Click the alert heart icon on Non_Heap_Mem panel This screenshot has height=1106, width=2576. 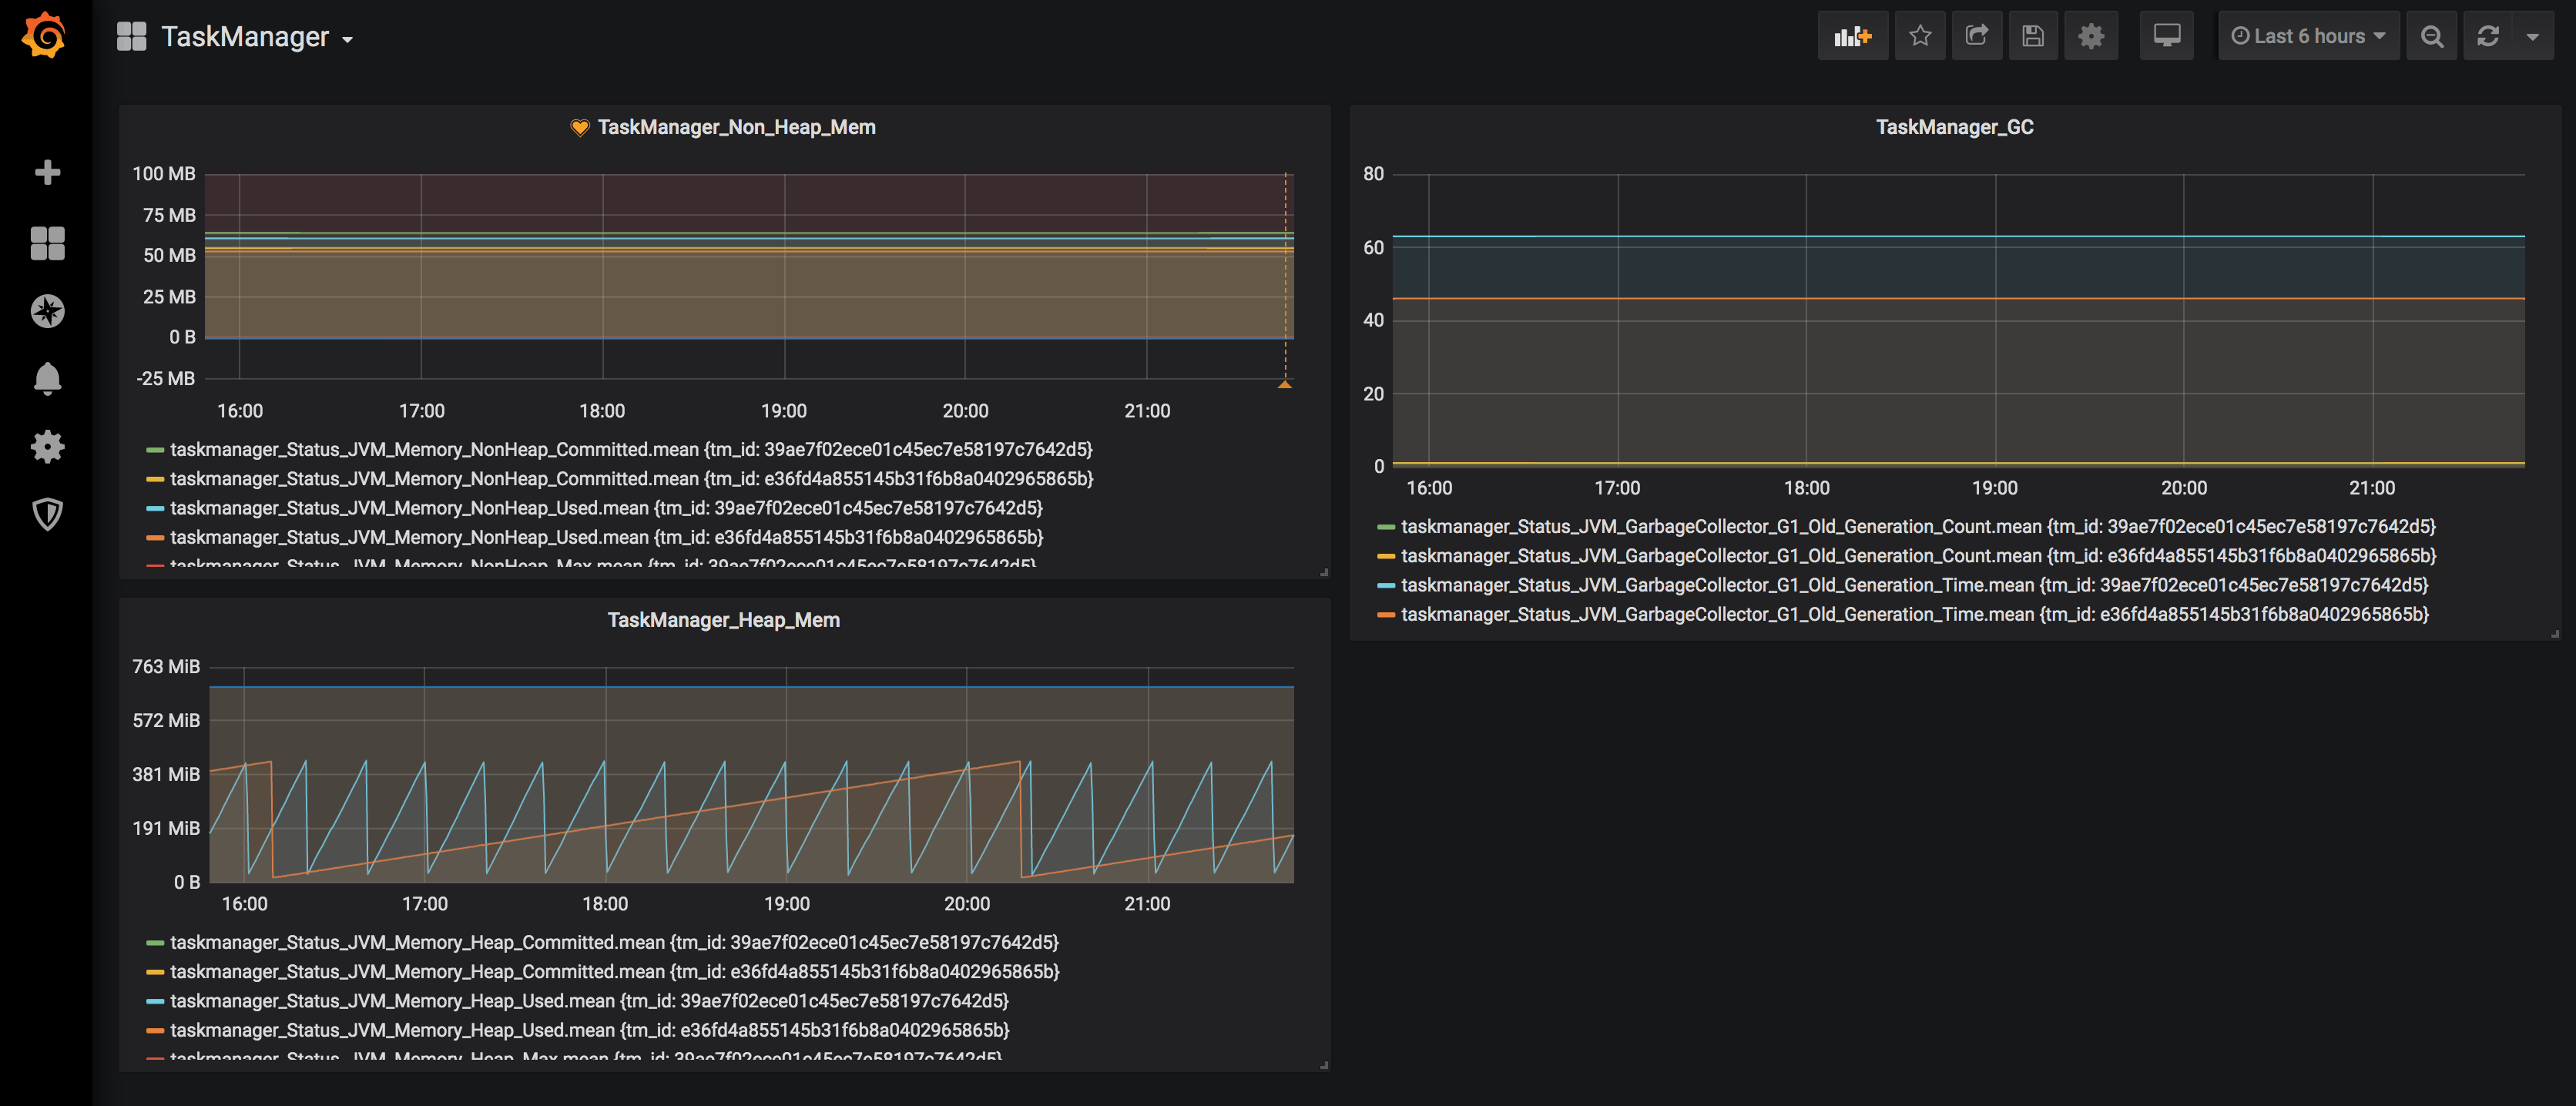click(x=579, y=127)
